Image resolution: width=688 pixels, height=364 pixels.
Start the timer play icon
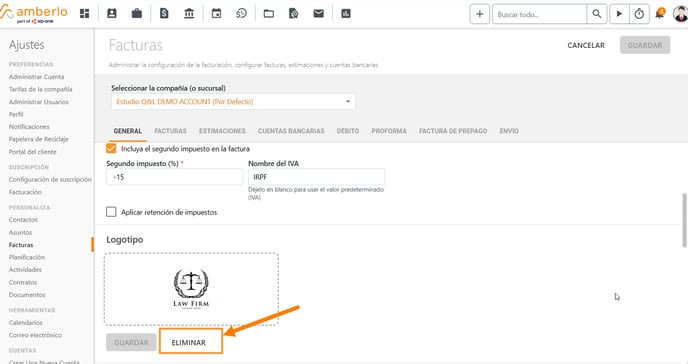(619, 14)
